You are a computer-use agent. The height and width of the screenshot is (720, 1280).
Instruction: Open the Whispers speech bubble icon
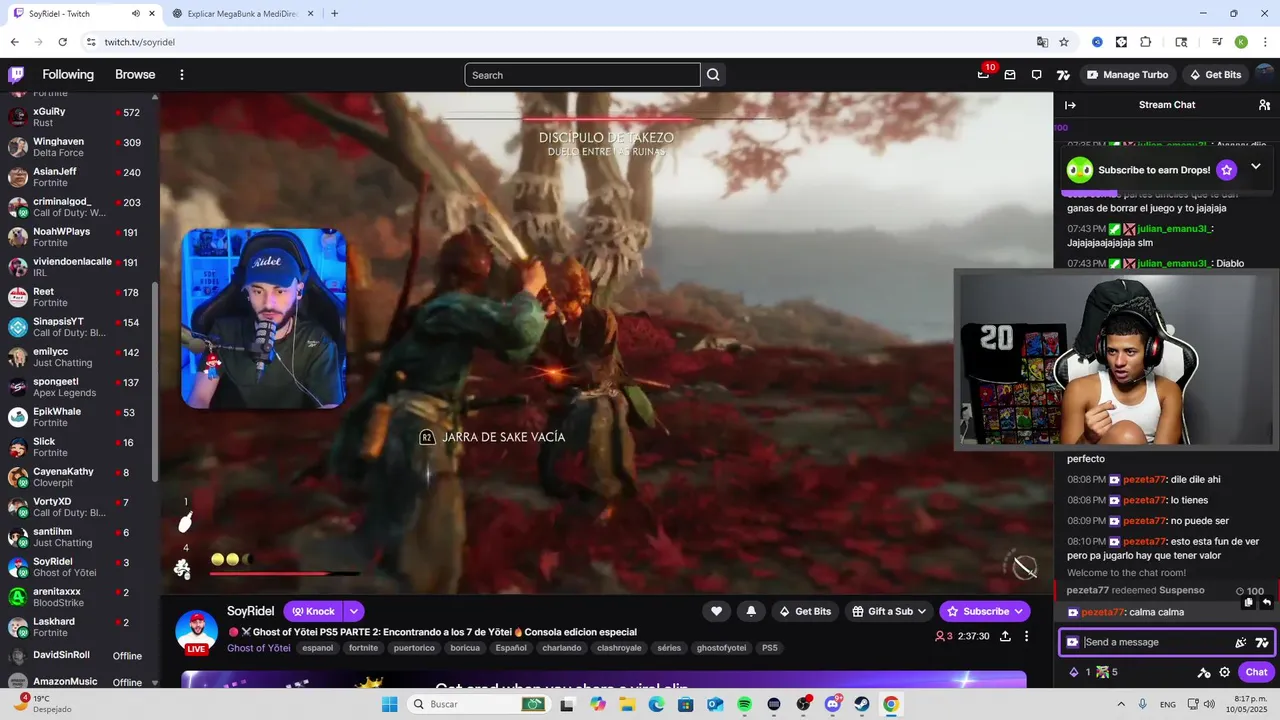tap(1036, 75)
